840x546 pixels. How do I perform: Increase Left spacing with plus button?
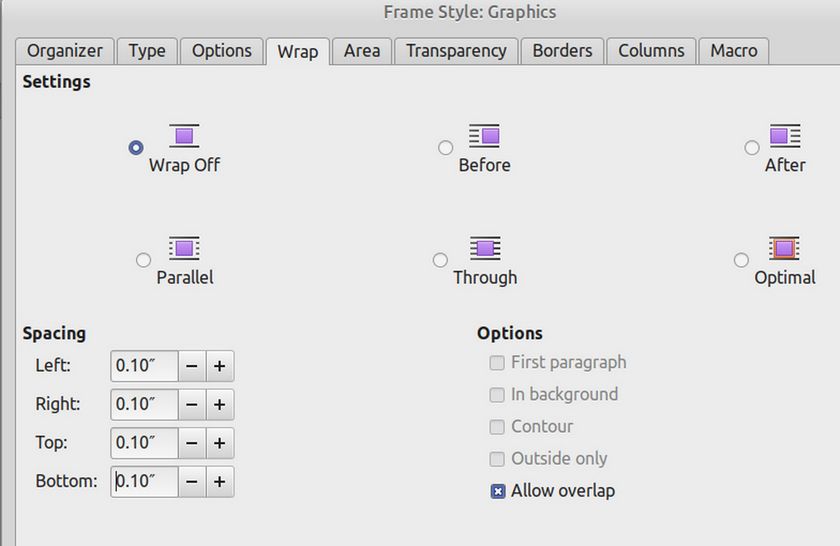[219, 367]
